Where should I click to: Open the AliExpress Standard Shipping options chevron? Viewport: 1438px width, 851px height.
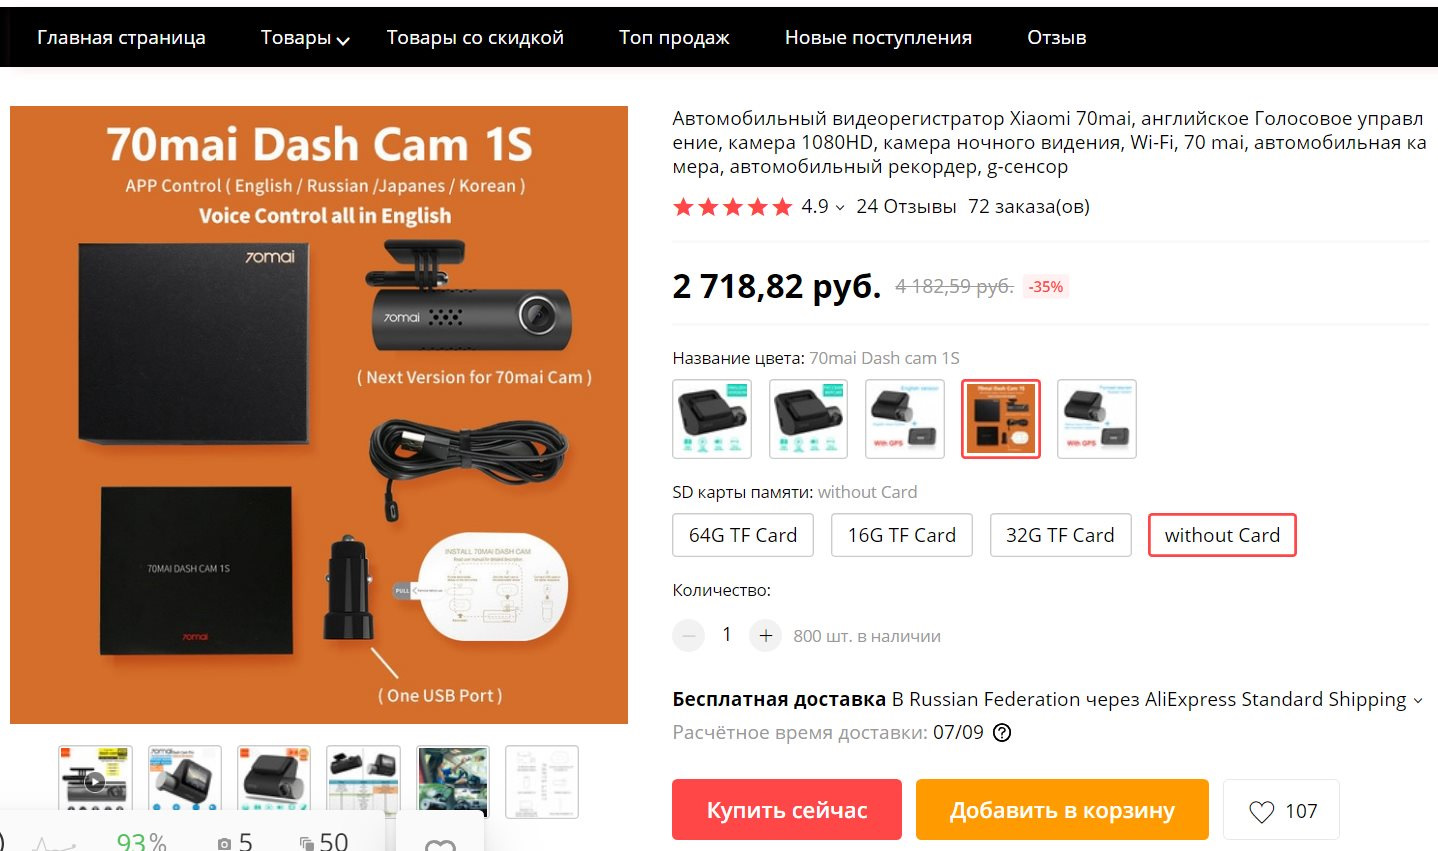coord(1417,701)
